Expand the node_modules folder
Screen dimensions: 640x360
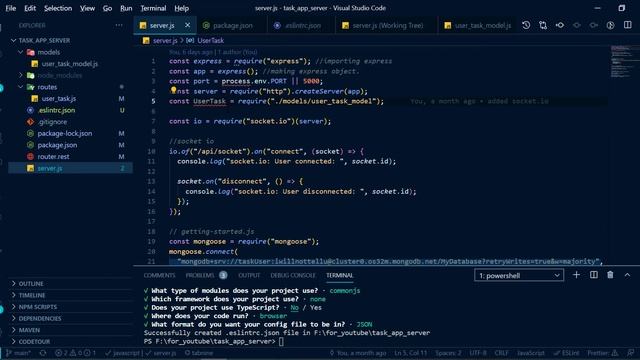20,75
